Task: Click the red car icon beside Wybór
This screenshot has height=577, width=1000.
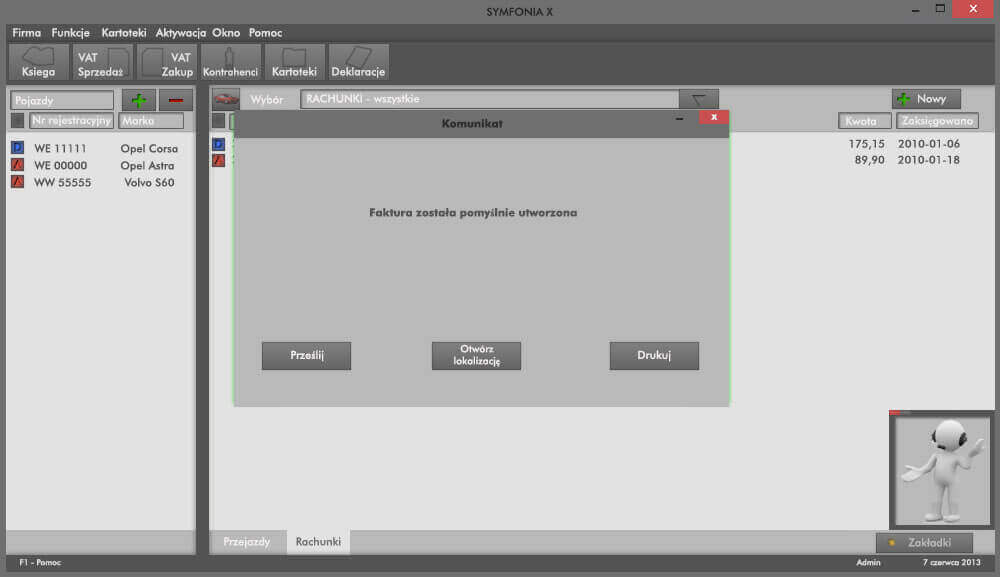Action: click(227, 99)
